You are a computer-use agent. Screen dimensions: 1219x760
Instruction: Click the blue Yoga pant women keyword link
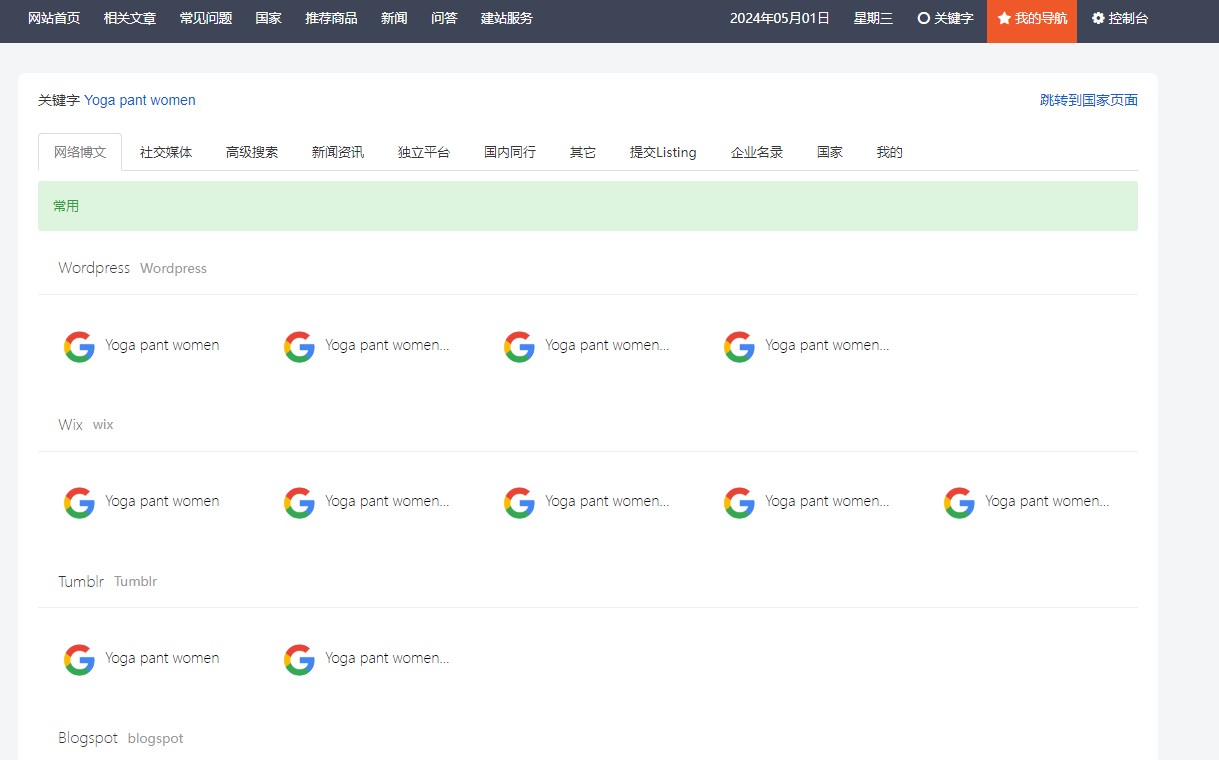coord(140,100)
